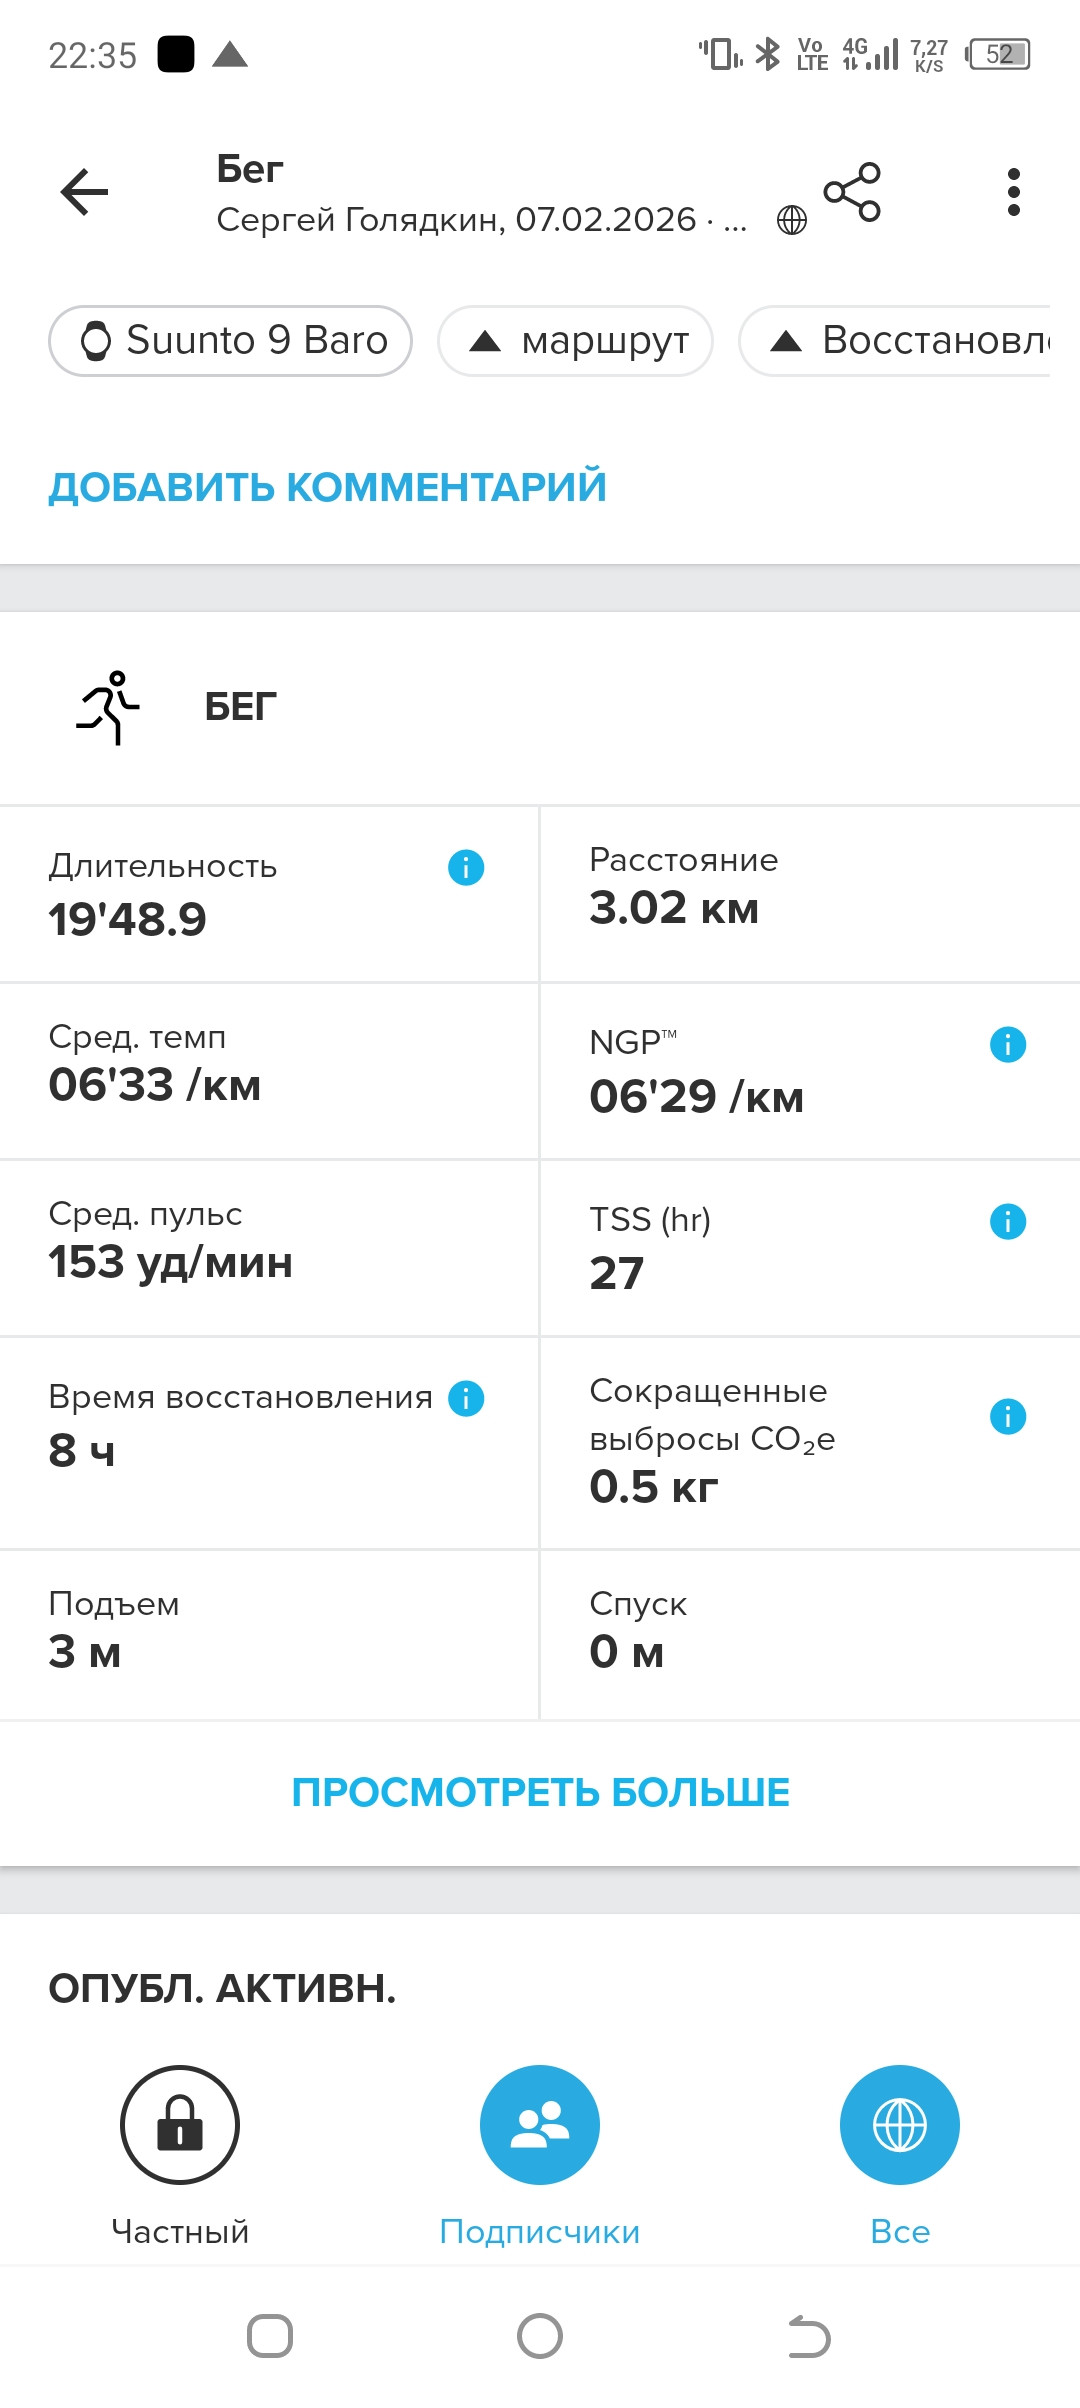The width and height of the screenshot is (1080, 2408).
Task: Tap the info icon beside выбросы CO₂e
Action: pos(1008,1416)
